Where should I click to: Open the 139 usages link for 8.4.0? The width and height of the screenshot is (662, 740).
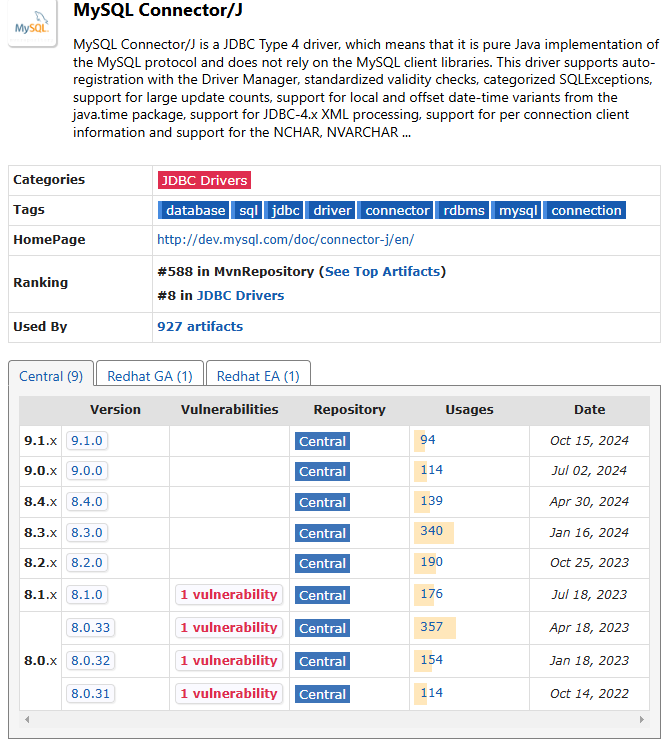tap(431, 501)
